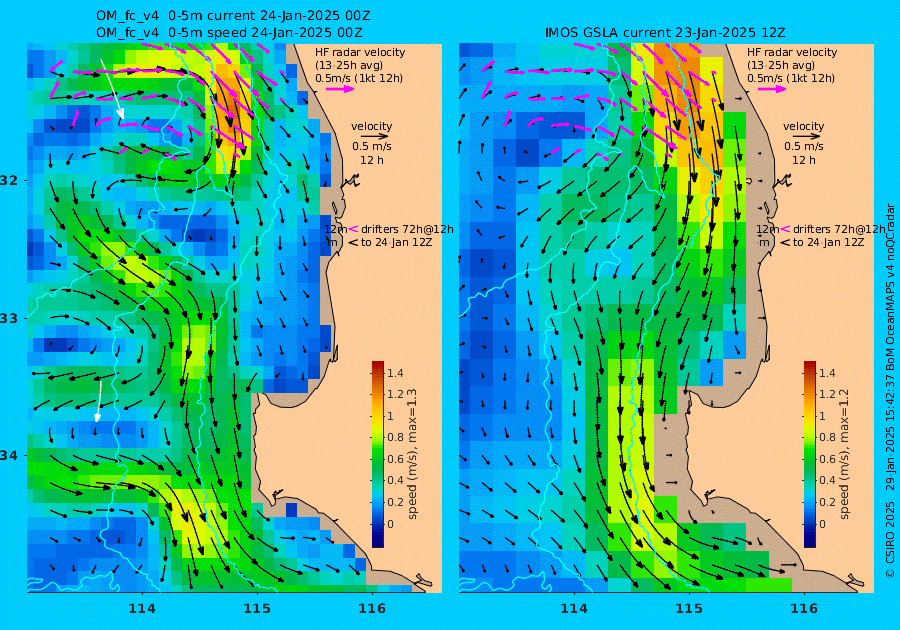900x630 pixels.
Task: Click 'drifters 72h@12h' label in right panel
Action: [x=839, y=229]
